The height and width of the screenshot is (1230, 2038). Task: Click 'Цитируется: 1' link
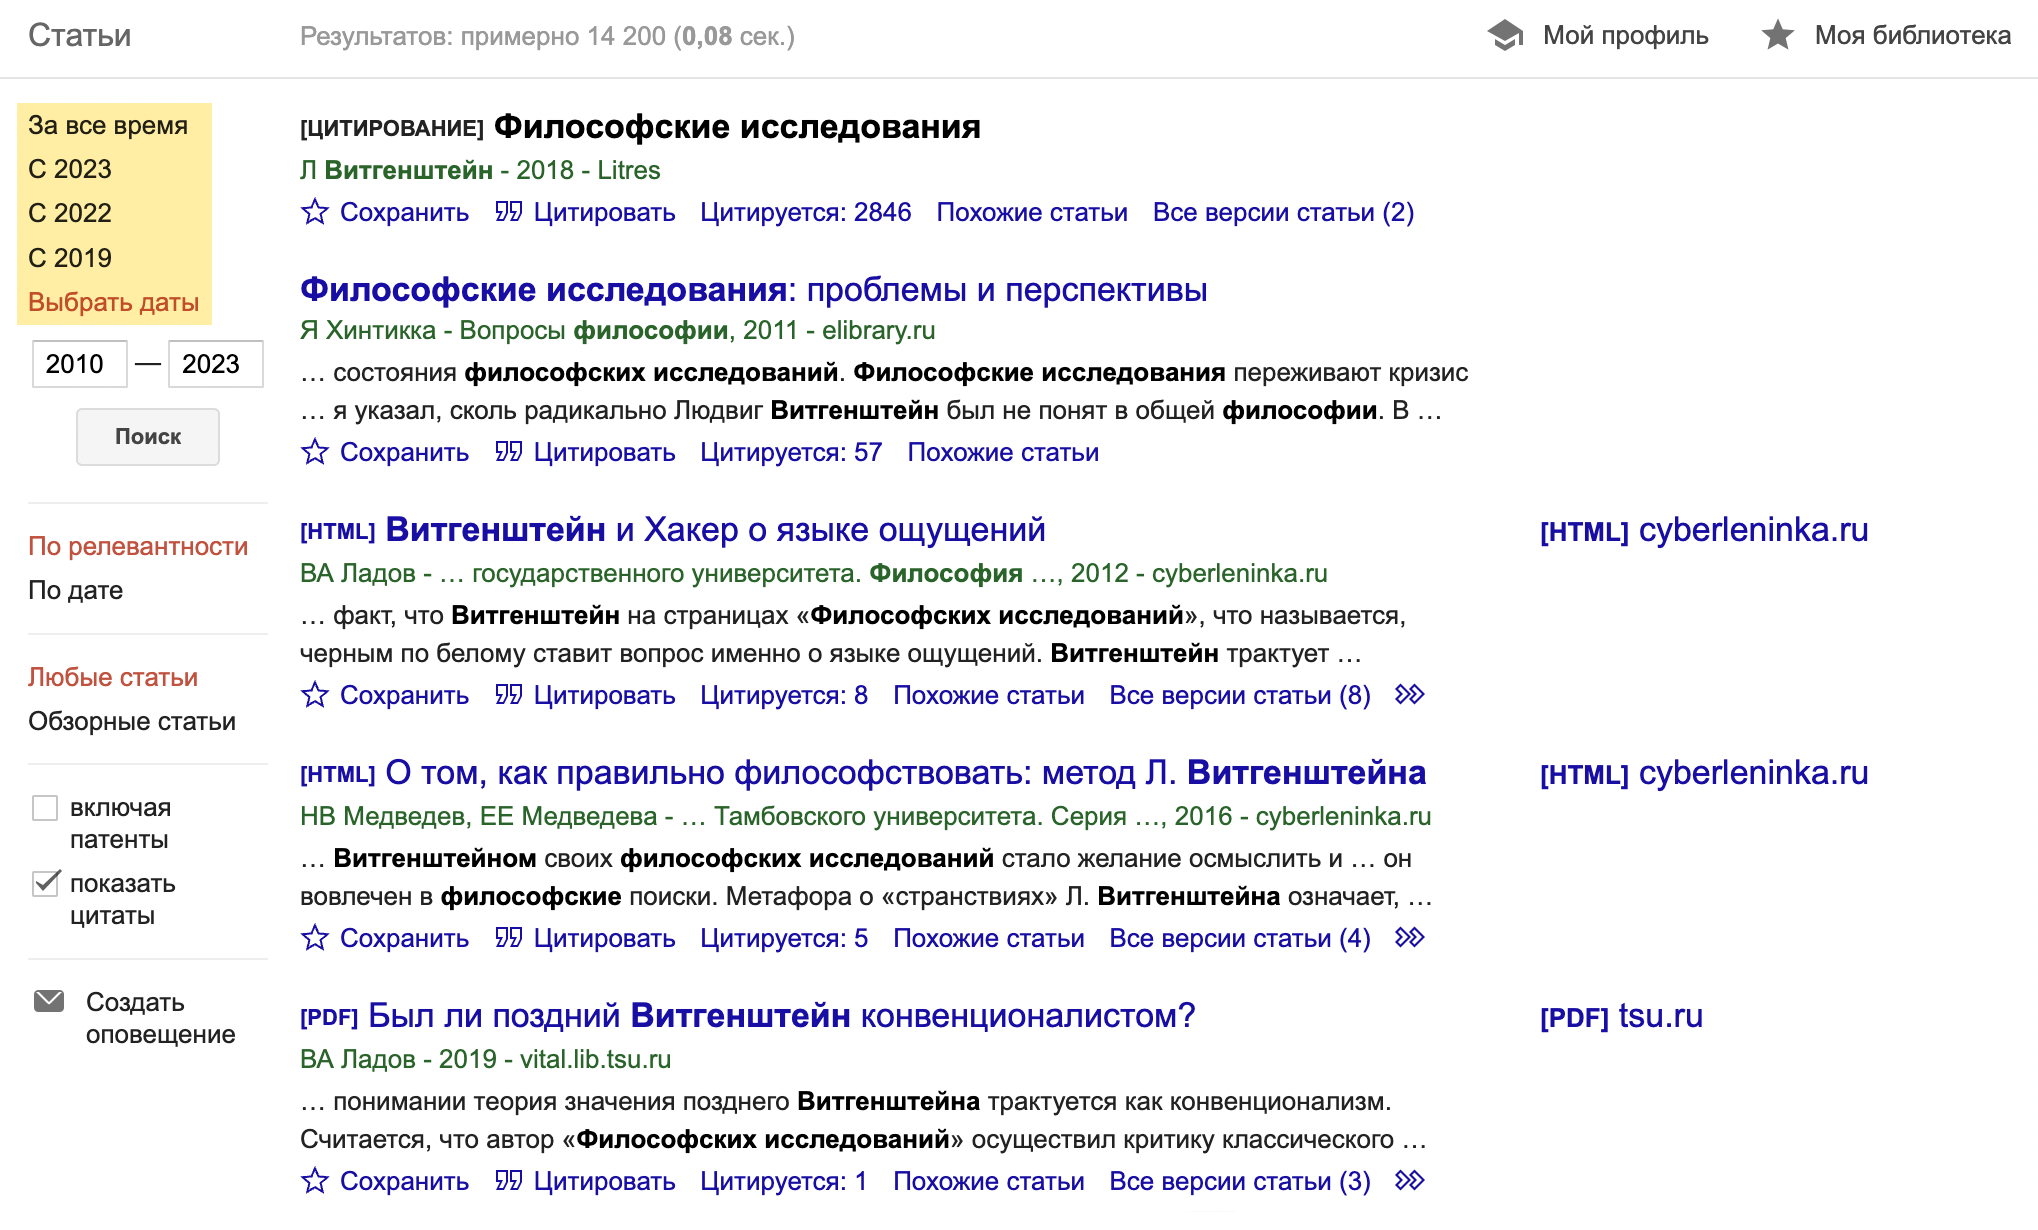pyautogui.click(x=784, y=1181)
